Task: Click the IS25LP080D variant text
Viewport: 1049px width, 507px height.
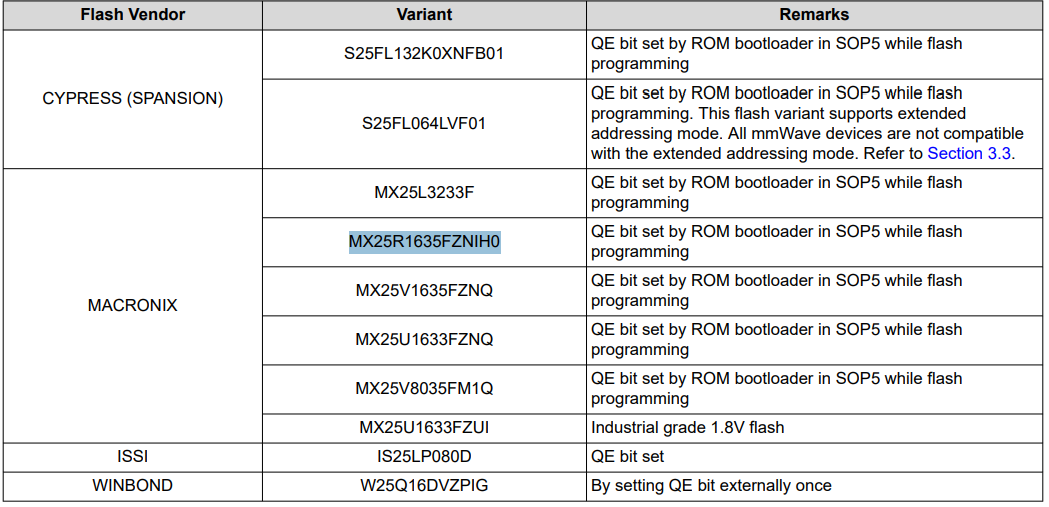Action: pos(424,457)
